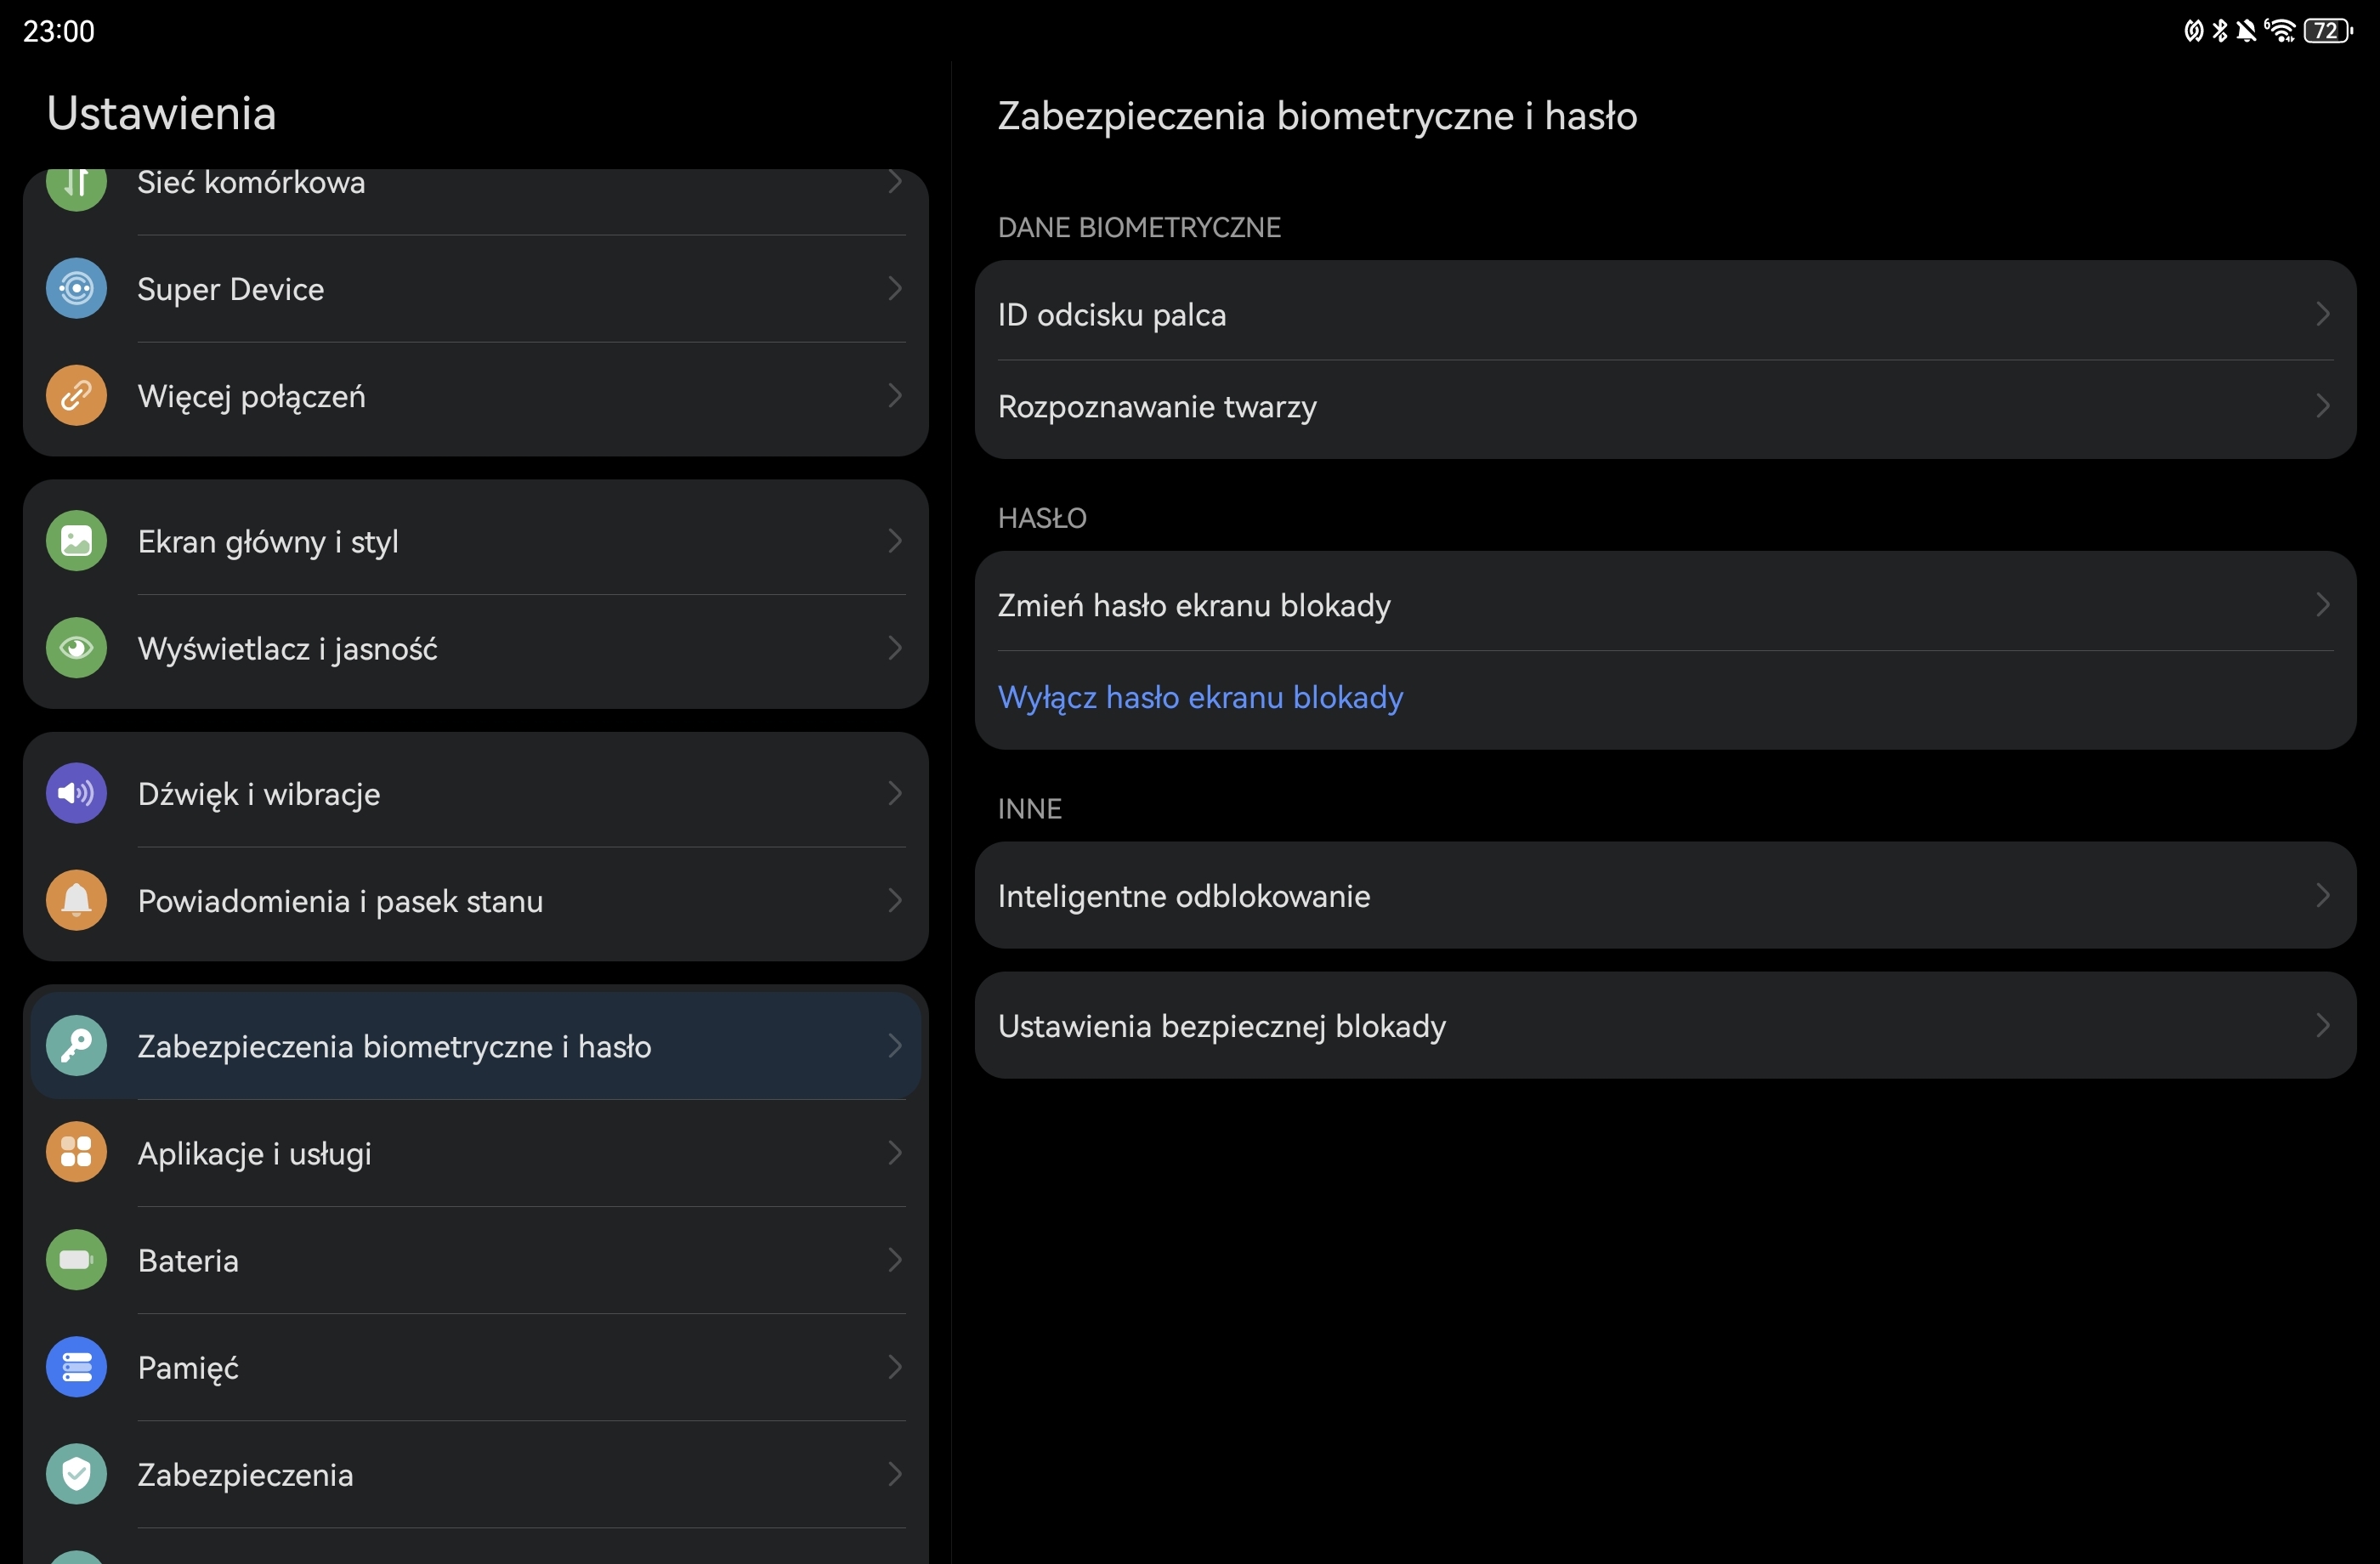
Task: Tap the Aplikacje i usługi grid icon
Action: point(76,1152)
